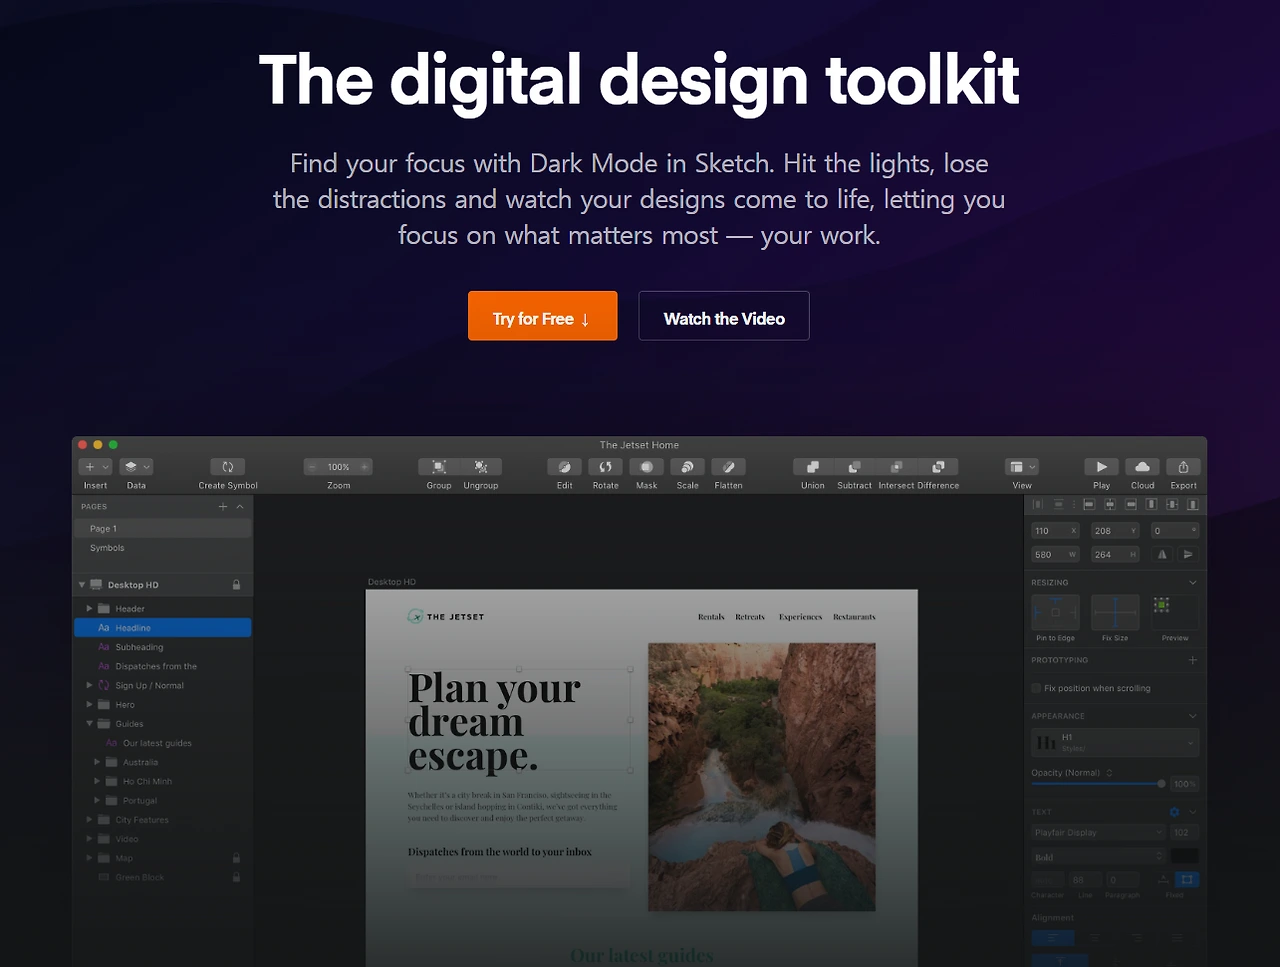This screenshot has width=1280, height=967.
Task: Click the flip vertical icon
Action: (x=1188, y=554)
